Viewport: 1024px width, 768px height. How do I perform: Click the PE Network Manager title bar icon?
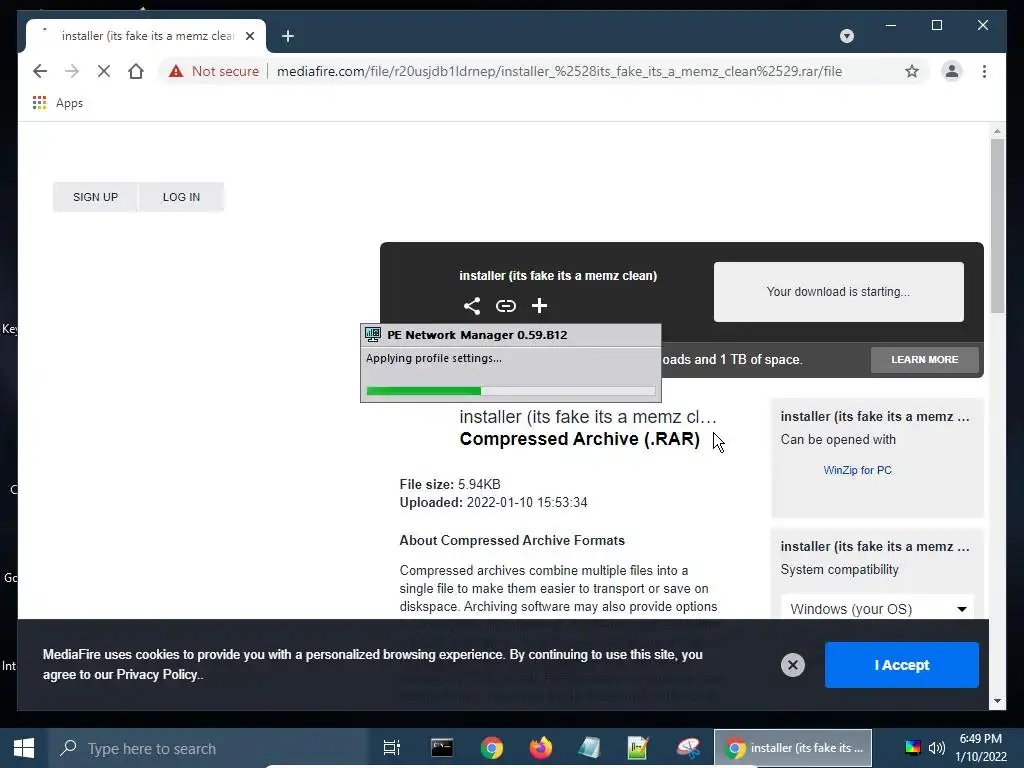(373, 335)
